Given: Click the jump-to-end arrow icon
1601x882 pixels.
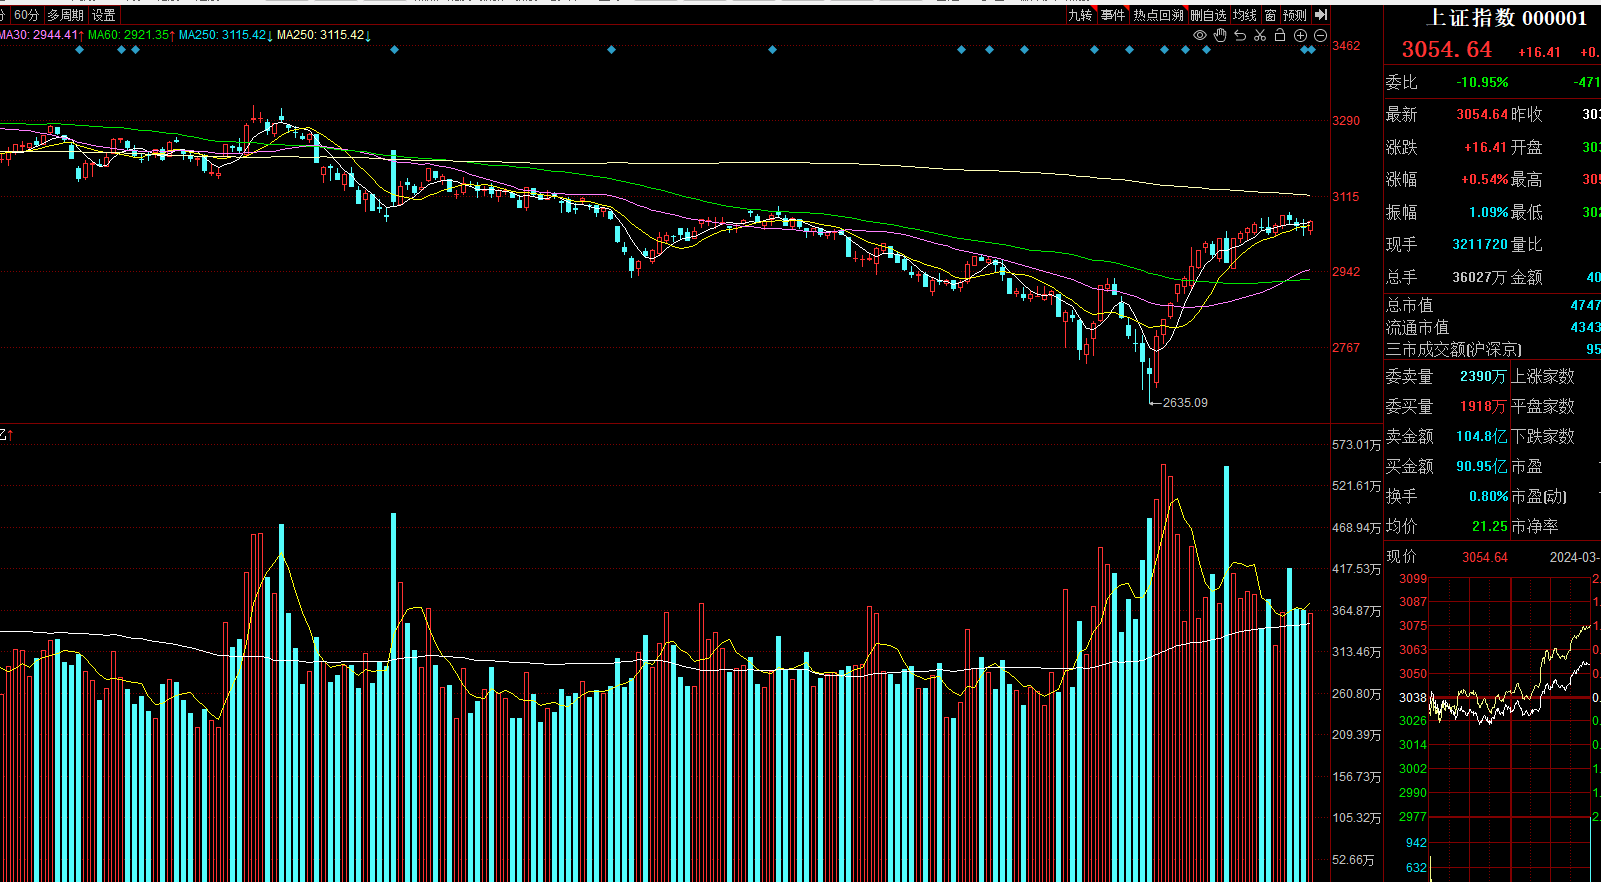Looking at the screenshot, I should 1320,15.
